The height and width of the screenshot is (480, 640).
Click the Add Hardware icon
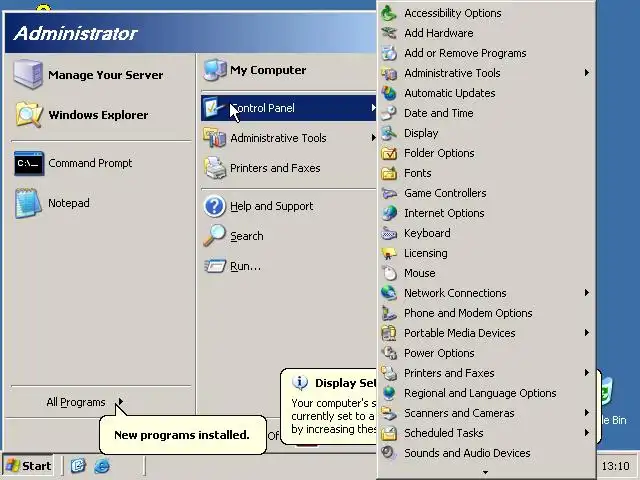tap(389, 33)
